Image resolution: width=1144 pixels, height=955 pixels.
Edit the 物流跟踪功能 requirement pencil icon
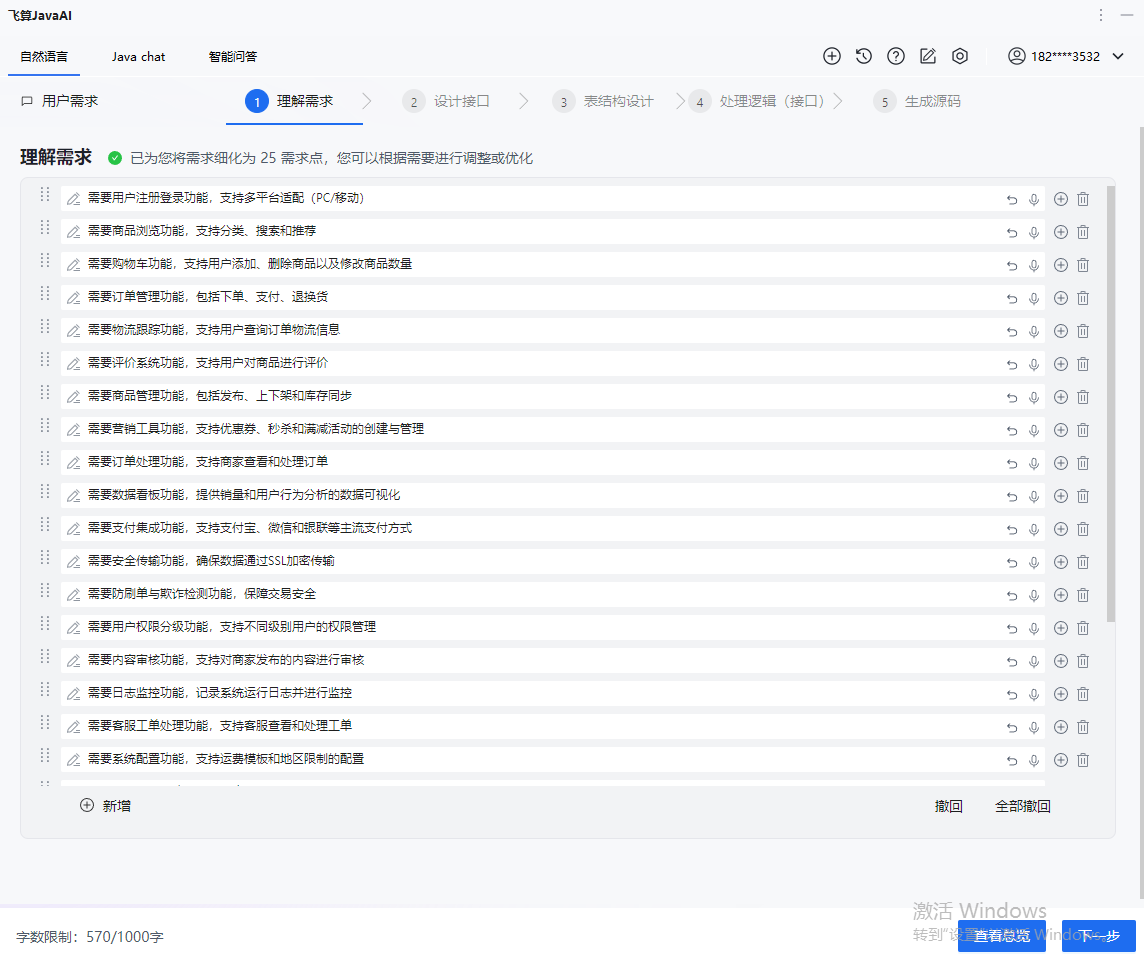coord(73,331)
